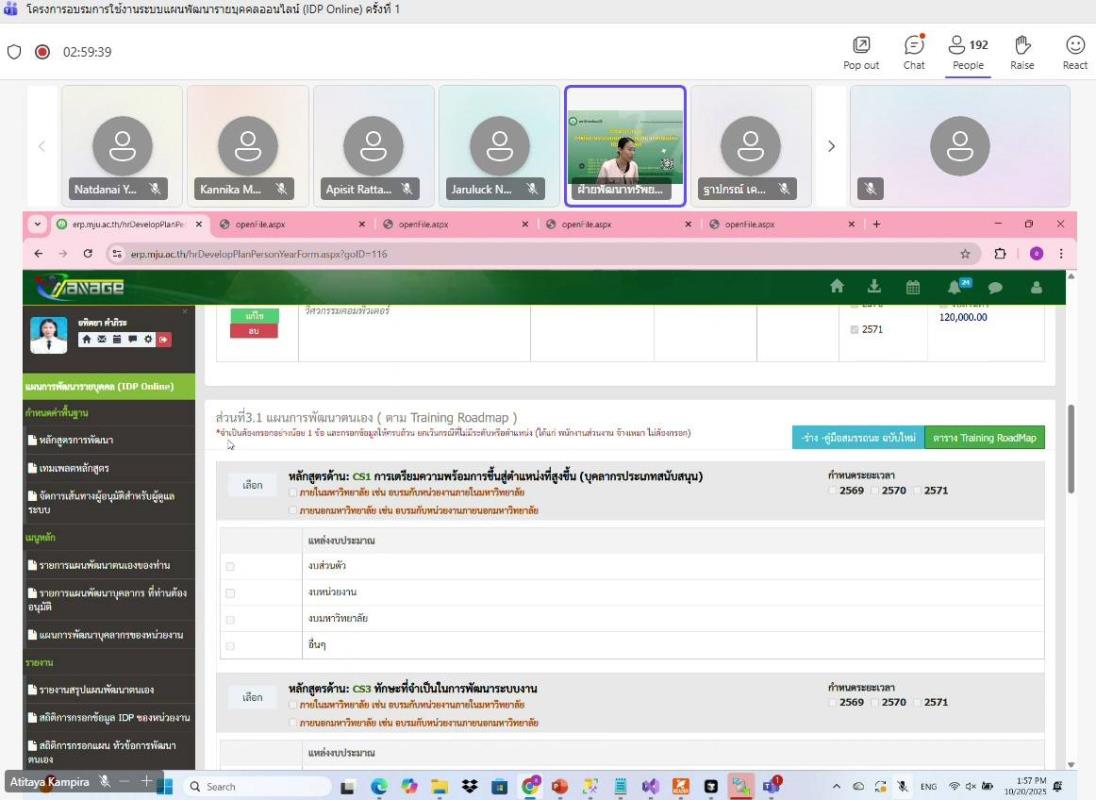1096x800 pixels.
Task: Check the 2569 year box for CS1
Action: click(834, 491)
